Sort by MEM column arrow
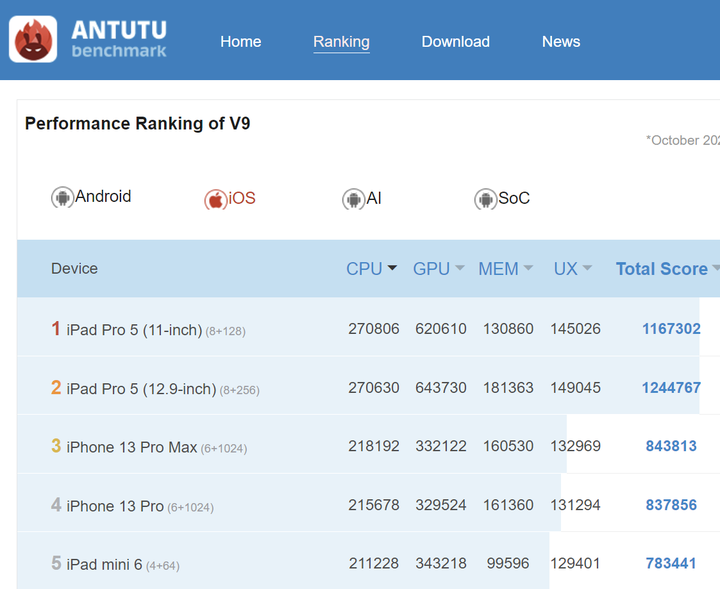720x589 pixels. click(528, 268)
